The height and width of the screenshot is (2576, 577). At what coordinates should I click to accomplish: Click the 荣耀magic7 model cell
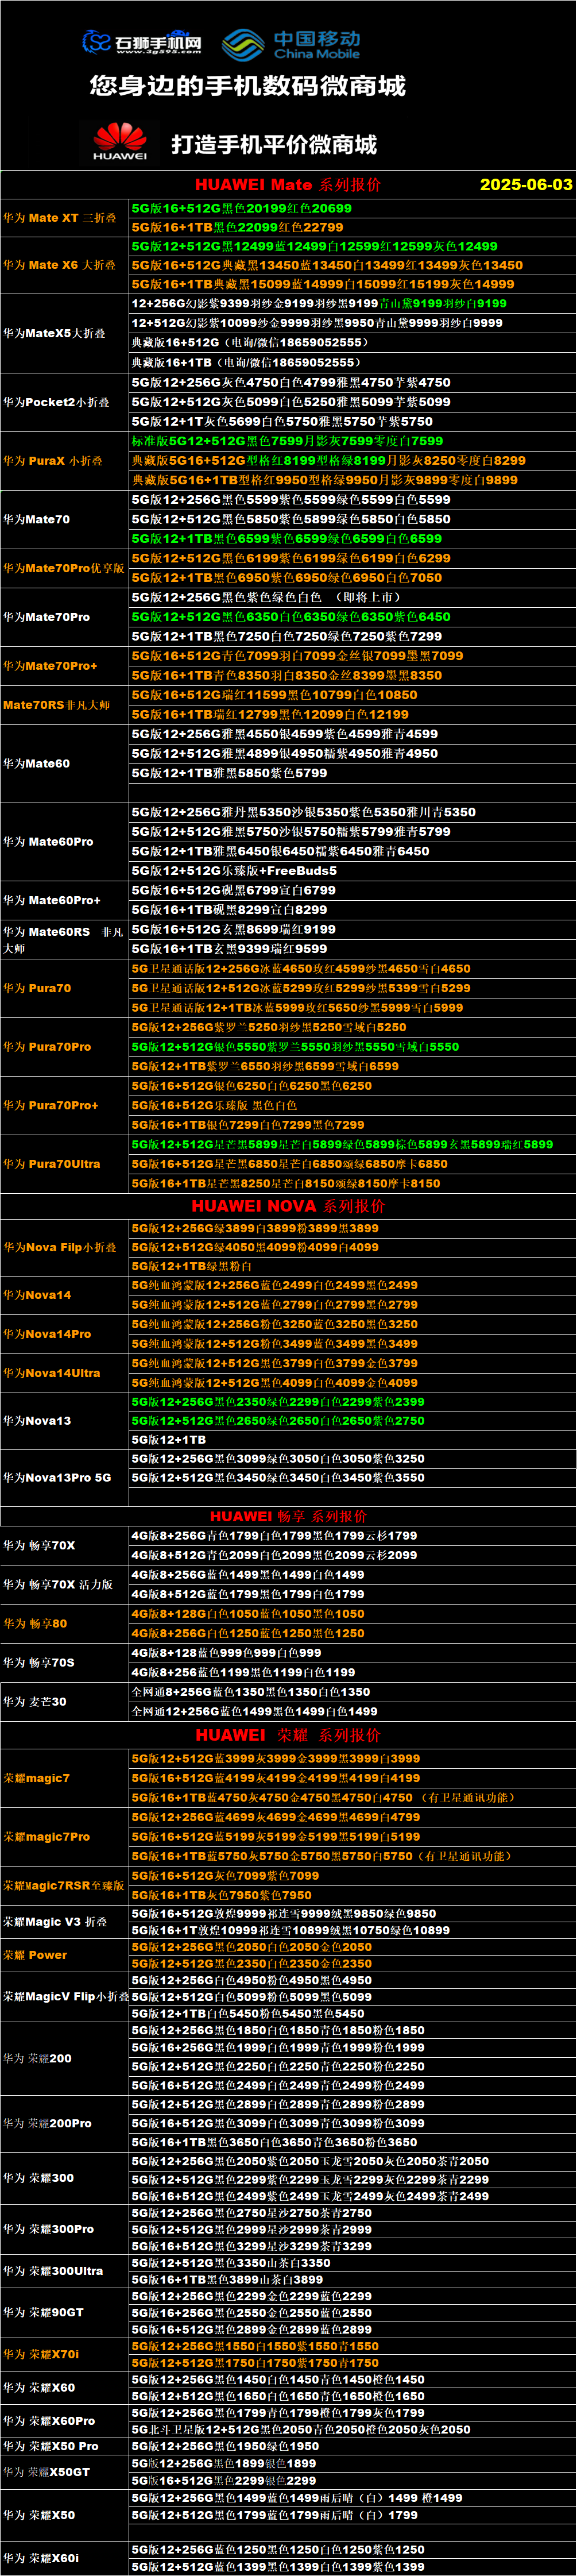pos(65,1778)
